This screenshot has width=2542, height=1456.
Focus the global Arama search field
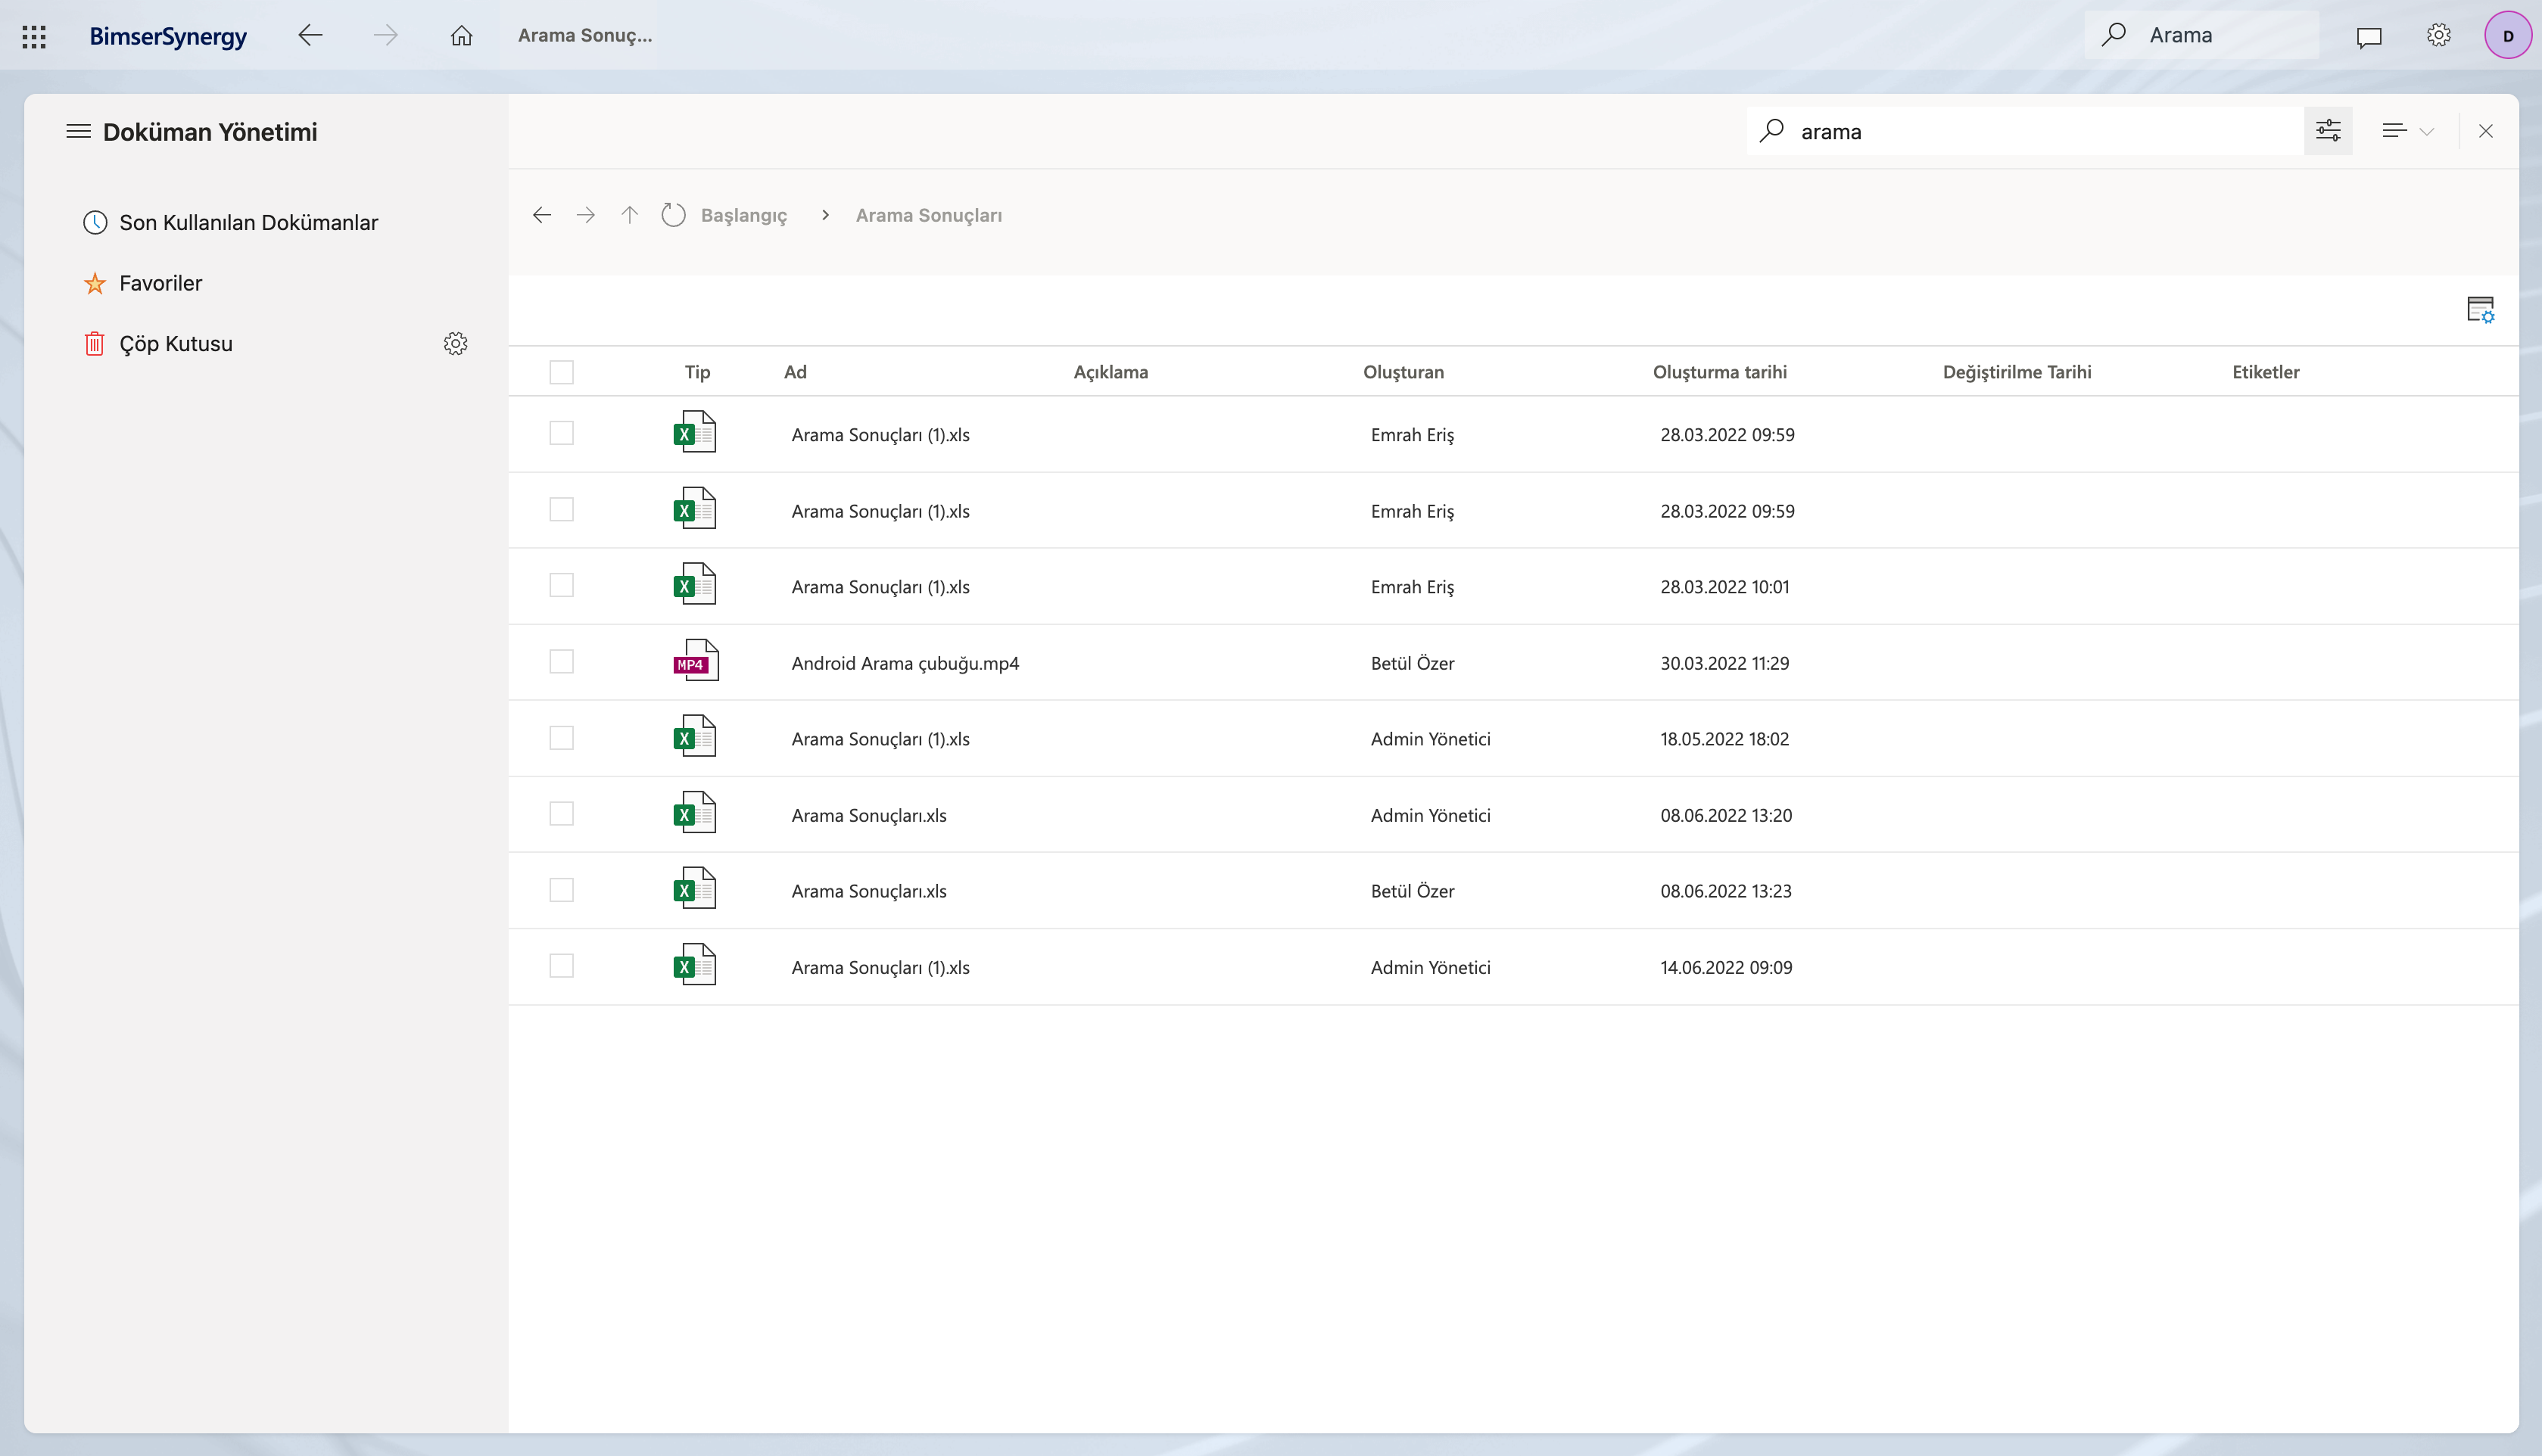click(x=2202, y=35)
